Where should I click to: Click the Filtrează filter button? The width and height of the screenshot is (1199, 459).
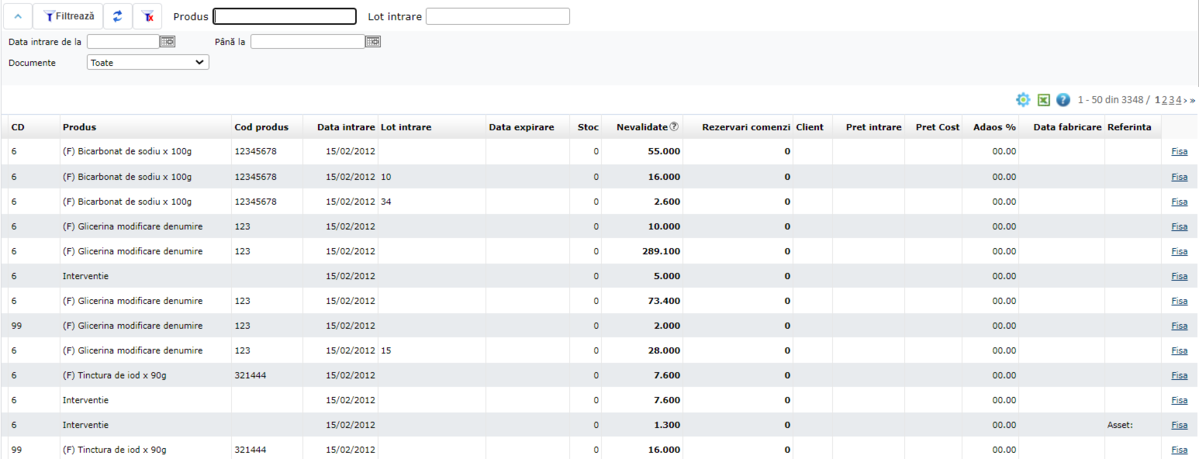[68, 16]
